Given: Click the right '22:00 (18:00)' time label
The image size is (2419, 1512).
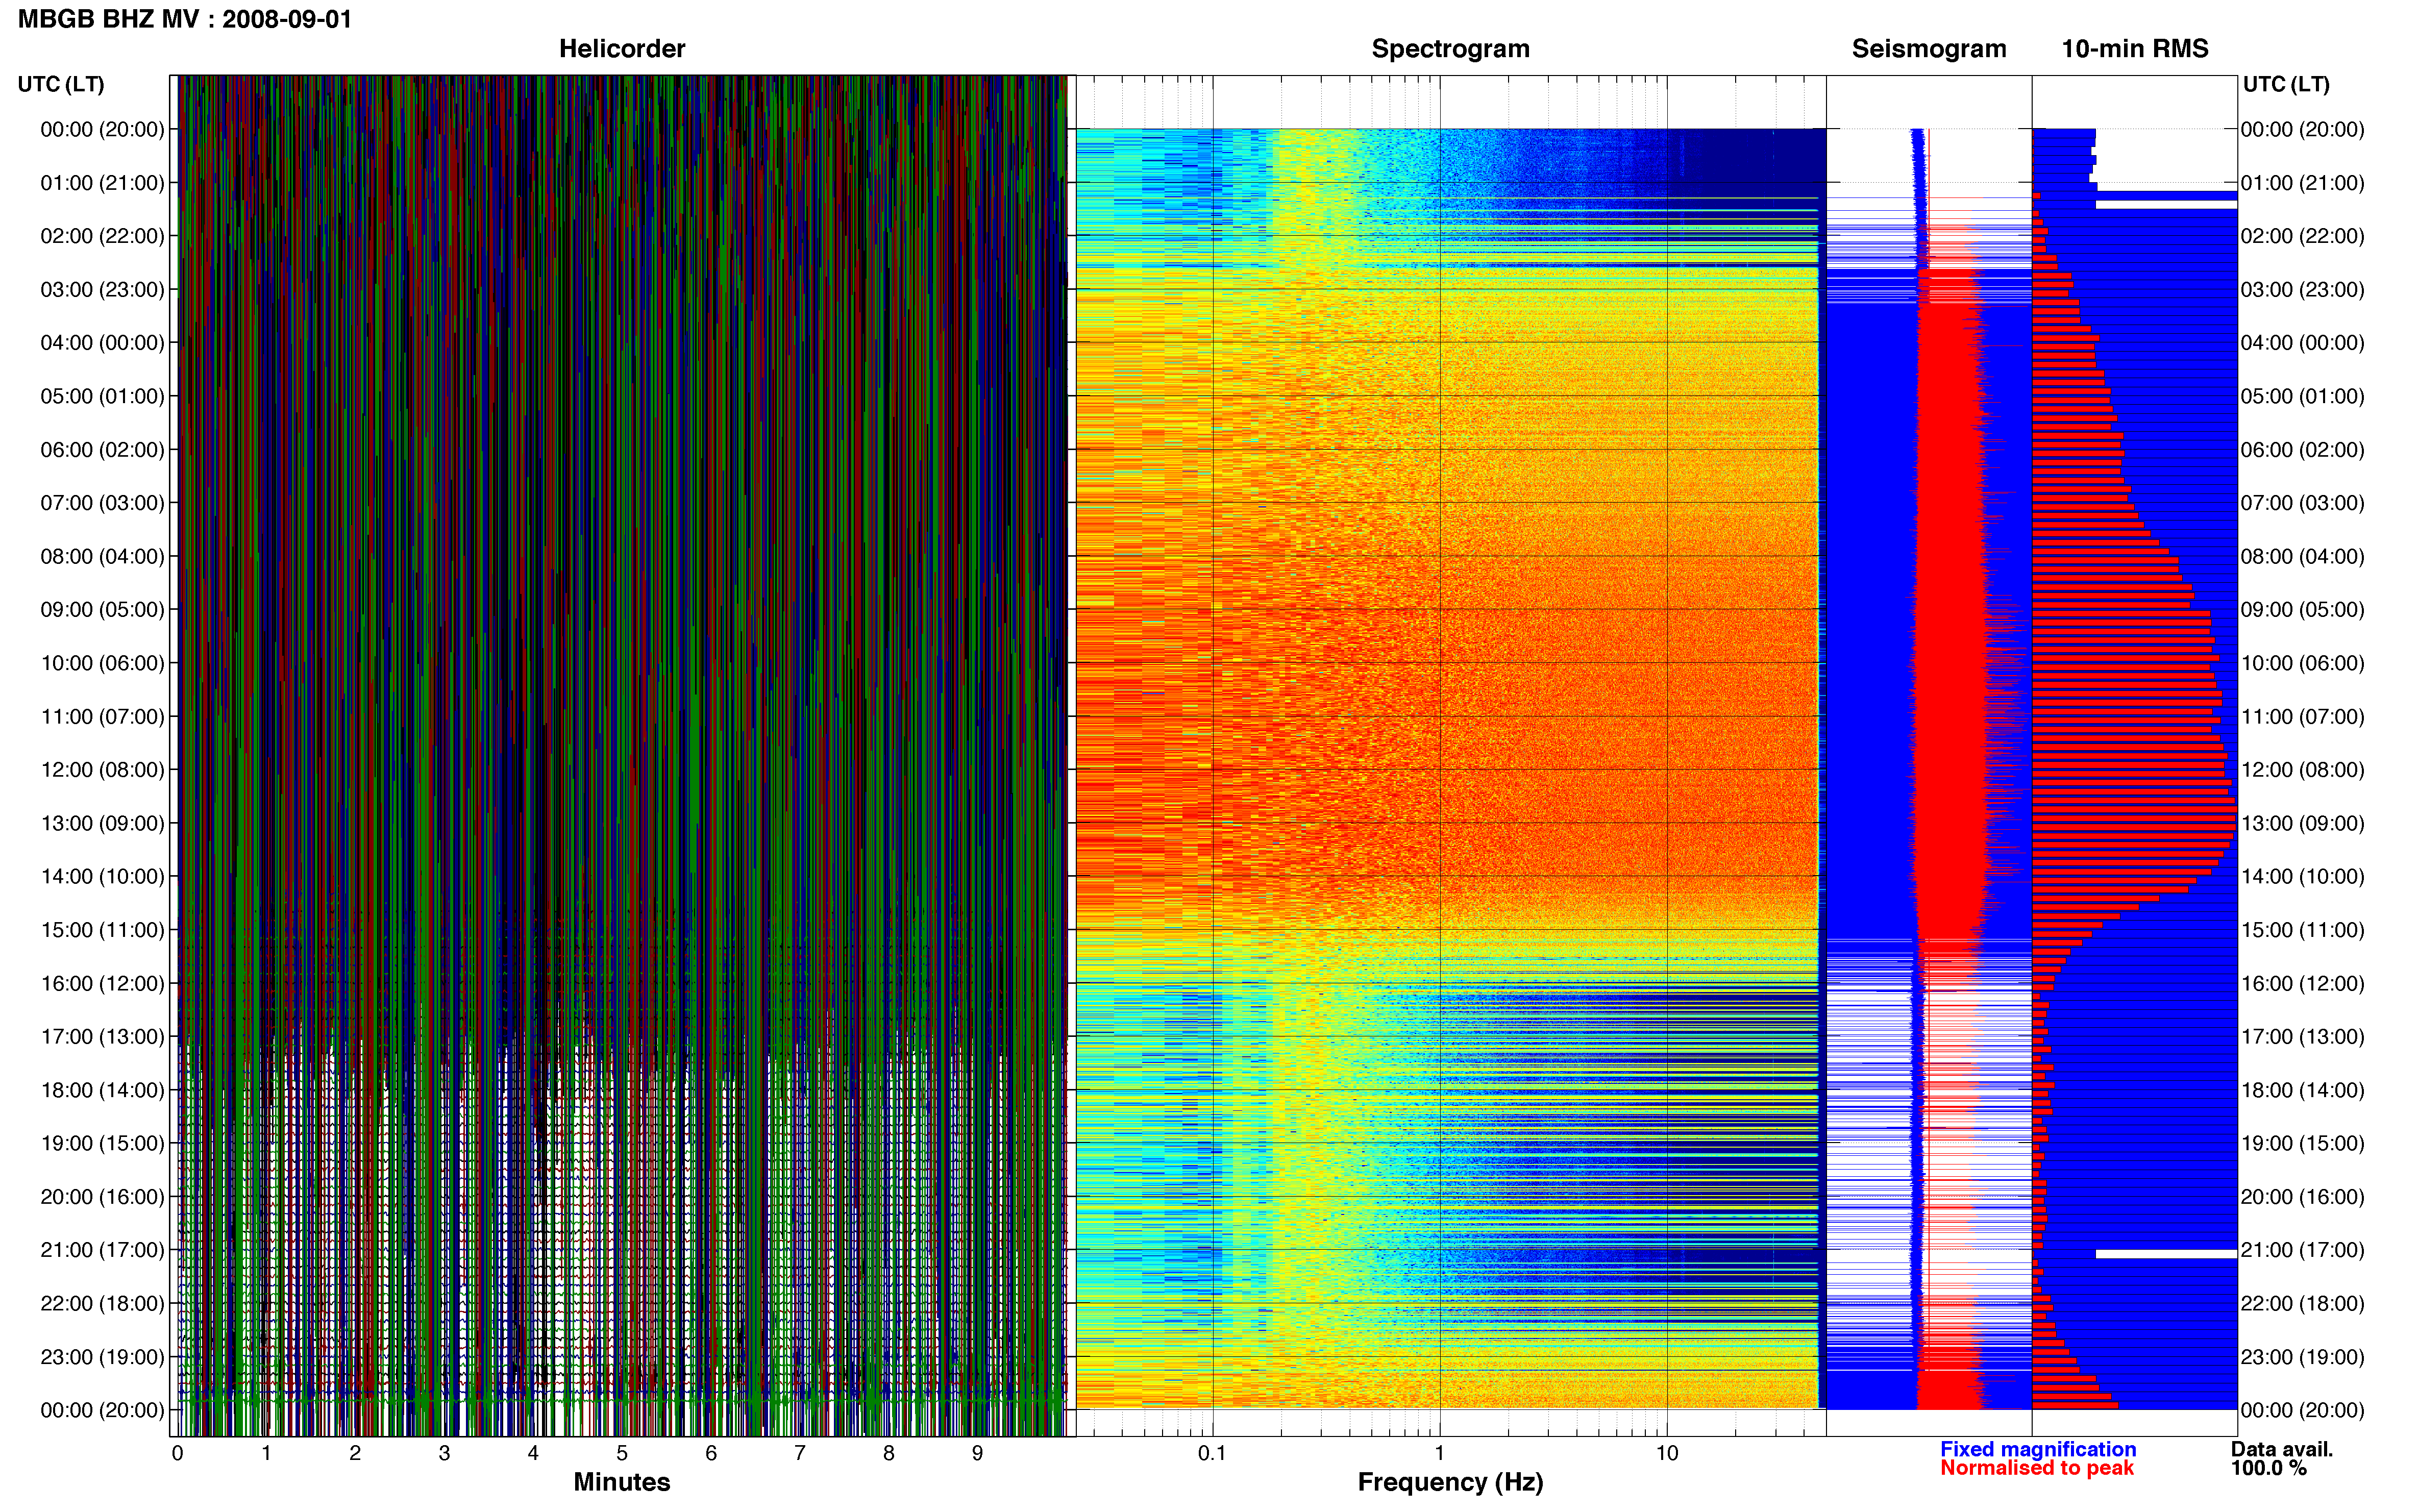Looking at the screenshot, I should 2302,1303.
